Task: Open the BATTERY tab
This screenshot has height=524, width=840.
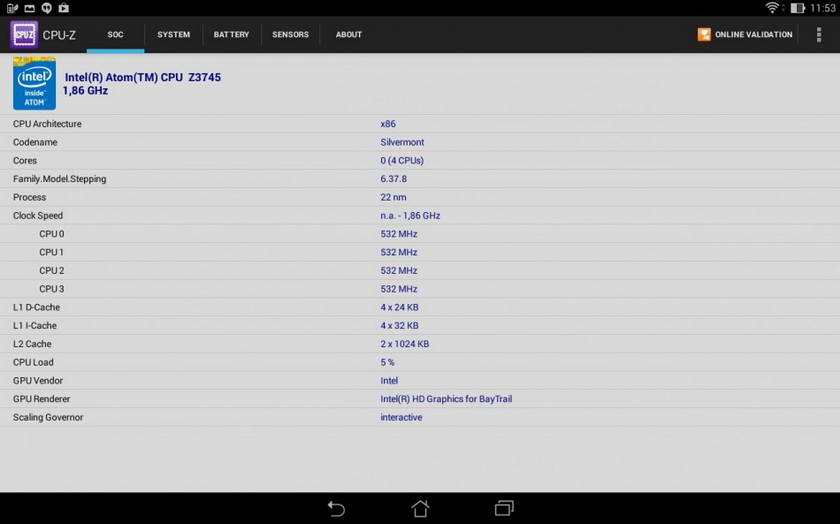Action: click(231, 34)
